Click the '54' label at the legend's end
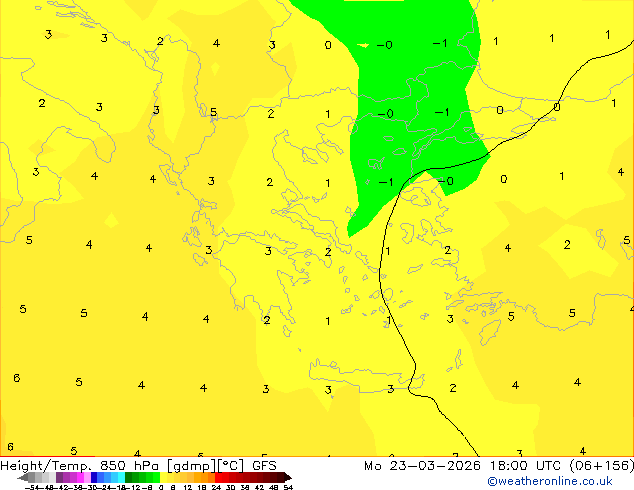634x490 pixels. click(x=288, y=487)
